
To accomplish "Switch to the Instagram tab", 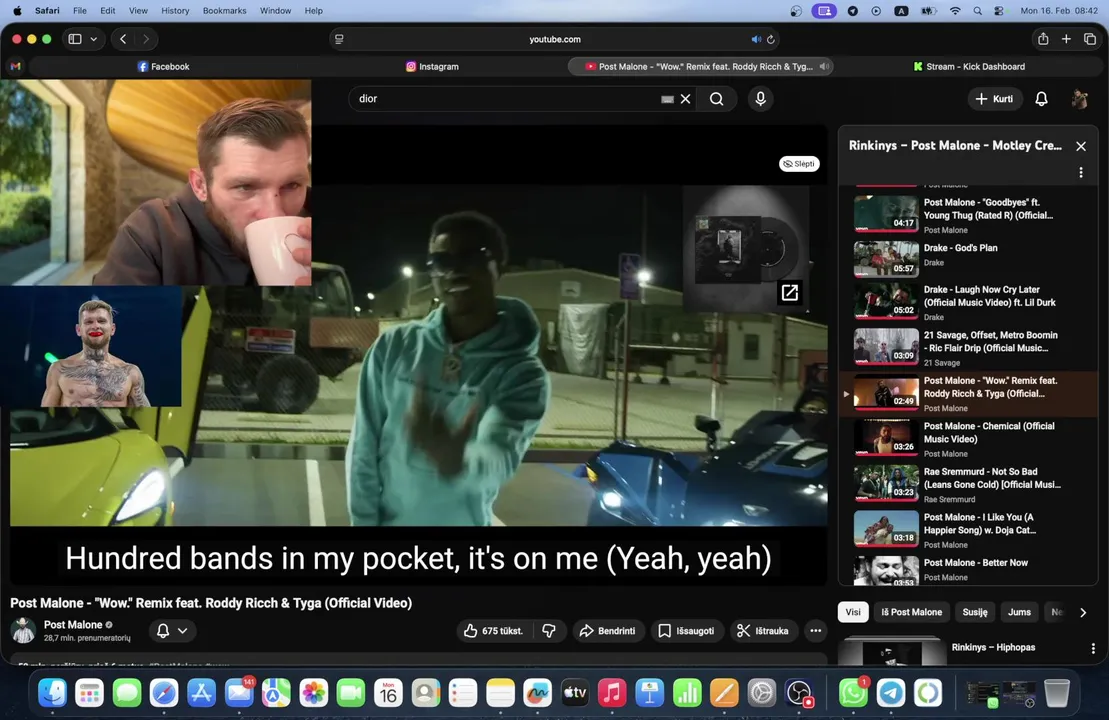I will tap(432, 66).
